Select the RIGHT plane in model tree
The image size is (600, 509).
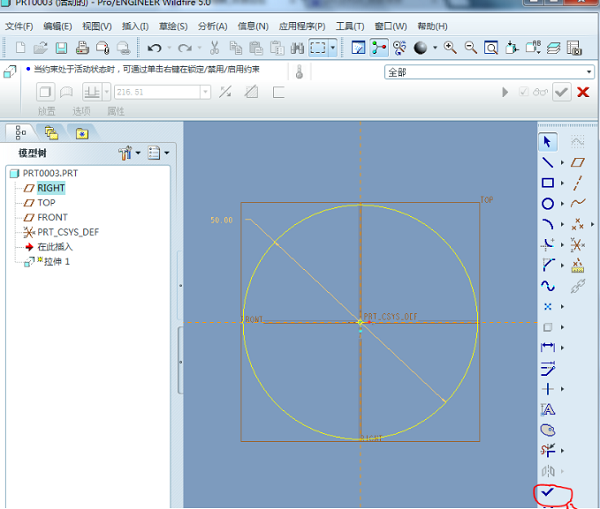coord(51,188)
